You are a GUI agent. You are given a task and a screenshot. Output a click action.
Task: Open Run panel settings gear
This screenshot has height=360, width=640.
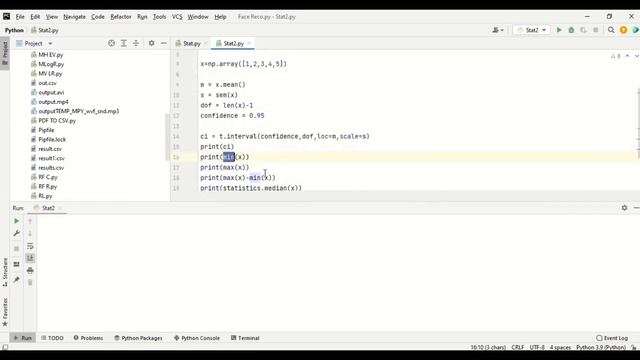pos(624,208)
